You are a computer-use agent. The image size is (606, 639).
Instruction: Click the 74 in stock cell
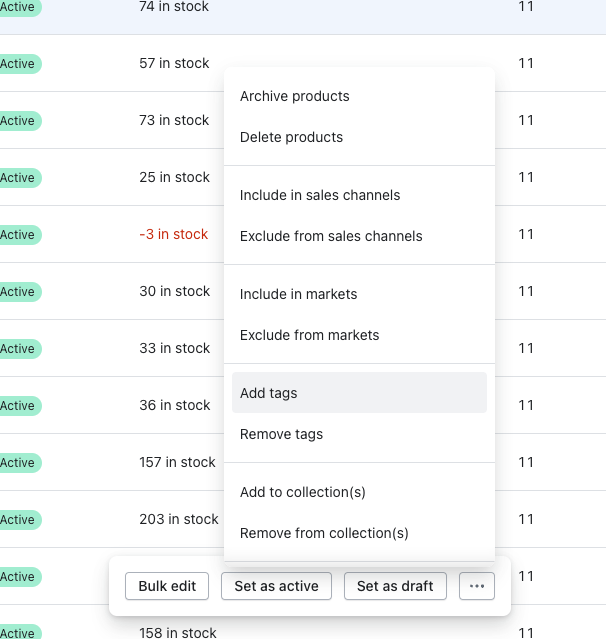pyautogui.click(x=174, y=7)
